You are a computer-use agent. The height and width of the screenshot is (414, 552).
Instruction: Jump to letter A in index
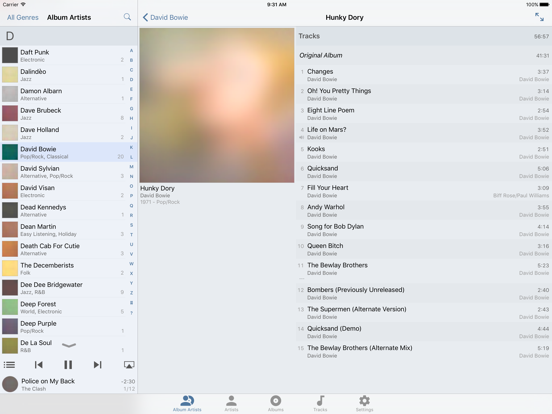pyautogui.click(x=131, y=51)
